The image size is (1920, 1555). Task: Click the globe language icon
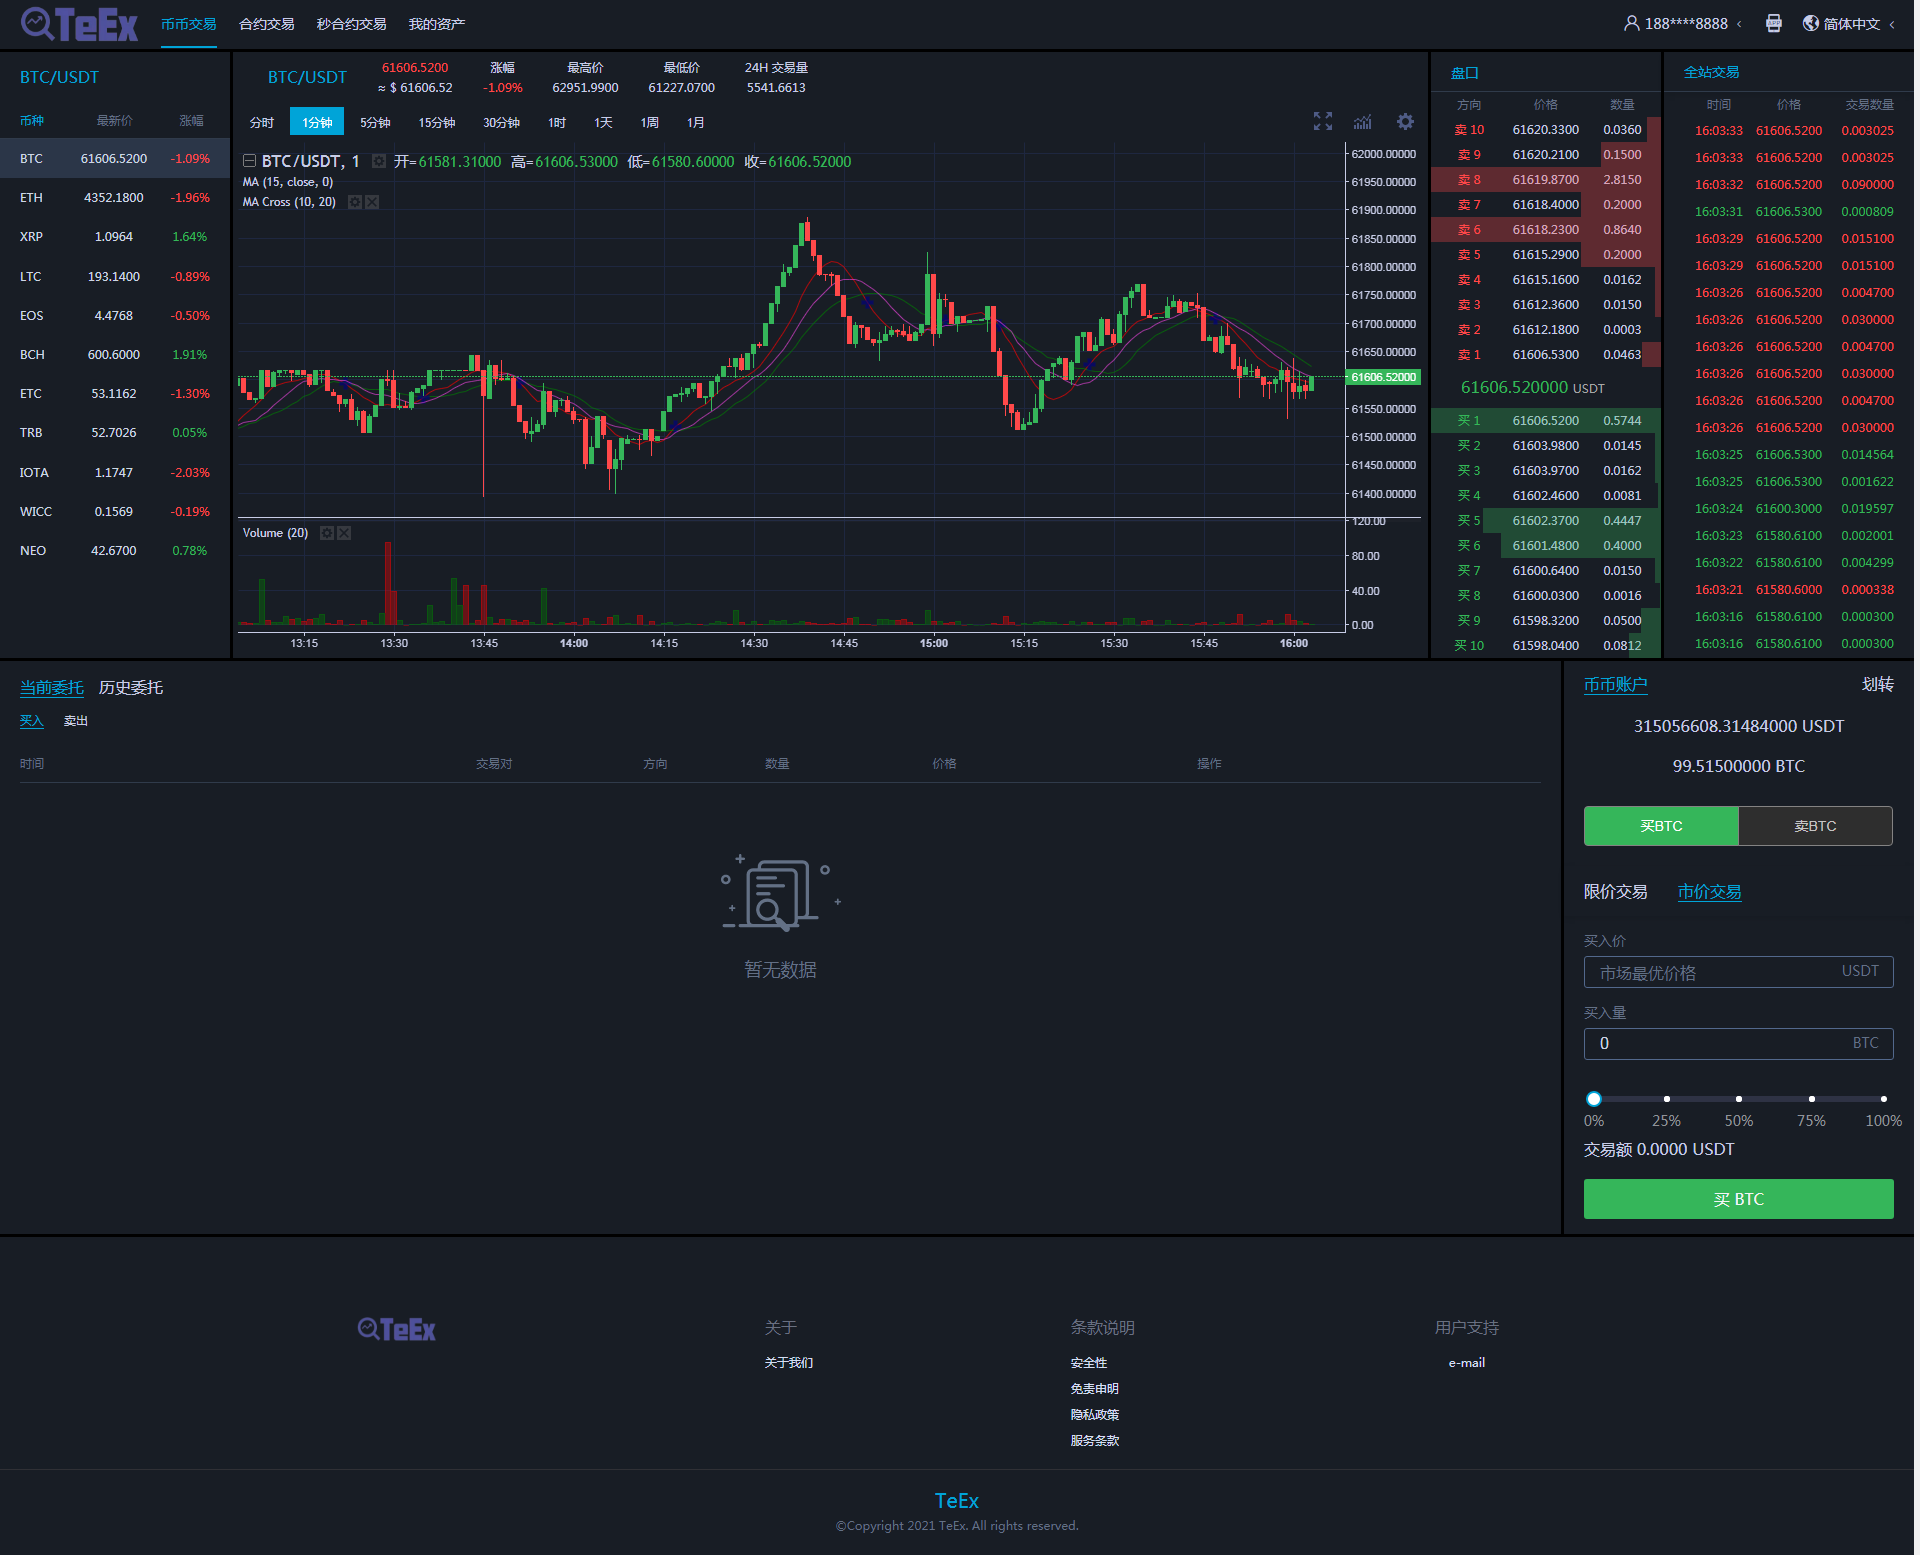point(1810,23)
